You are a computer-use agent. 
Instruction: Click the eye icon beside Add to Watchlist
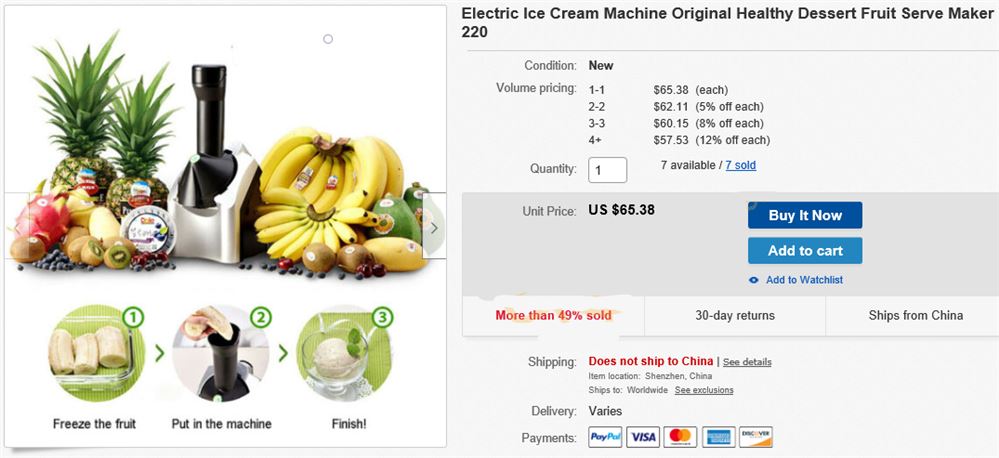754,280
